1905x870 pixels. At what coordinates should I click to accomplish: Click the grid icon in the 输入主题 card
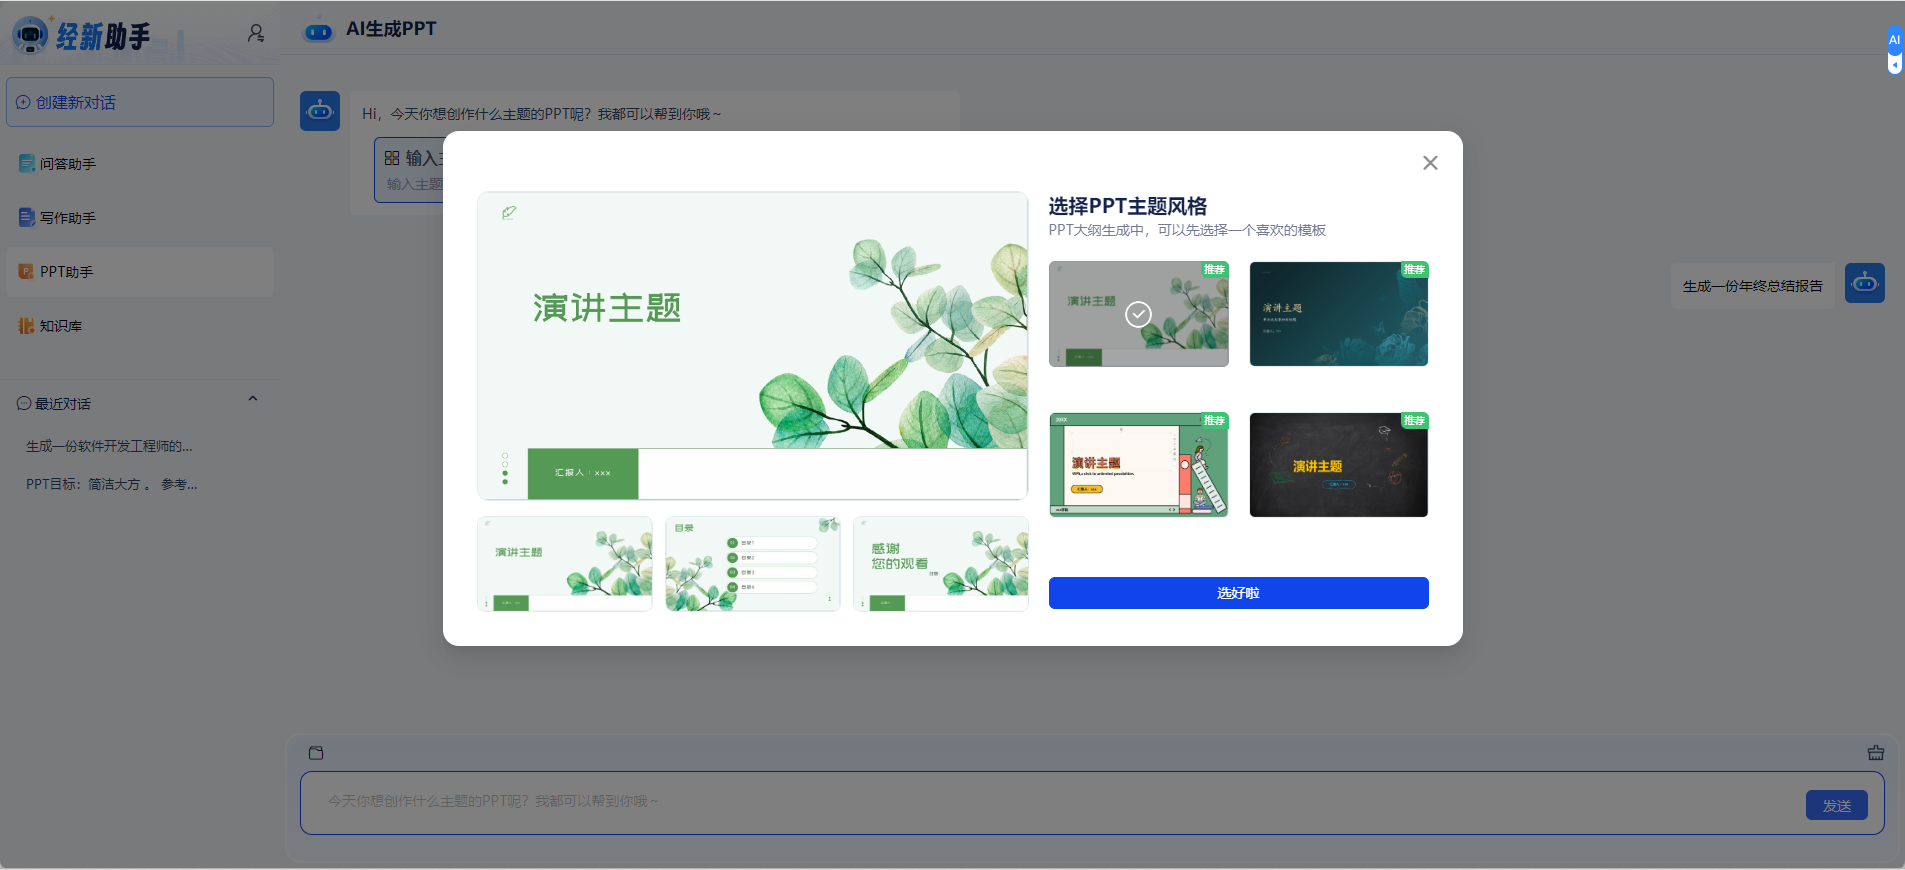[392, 158]
